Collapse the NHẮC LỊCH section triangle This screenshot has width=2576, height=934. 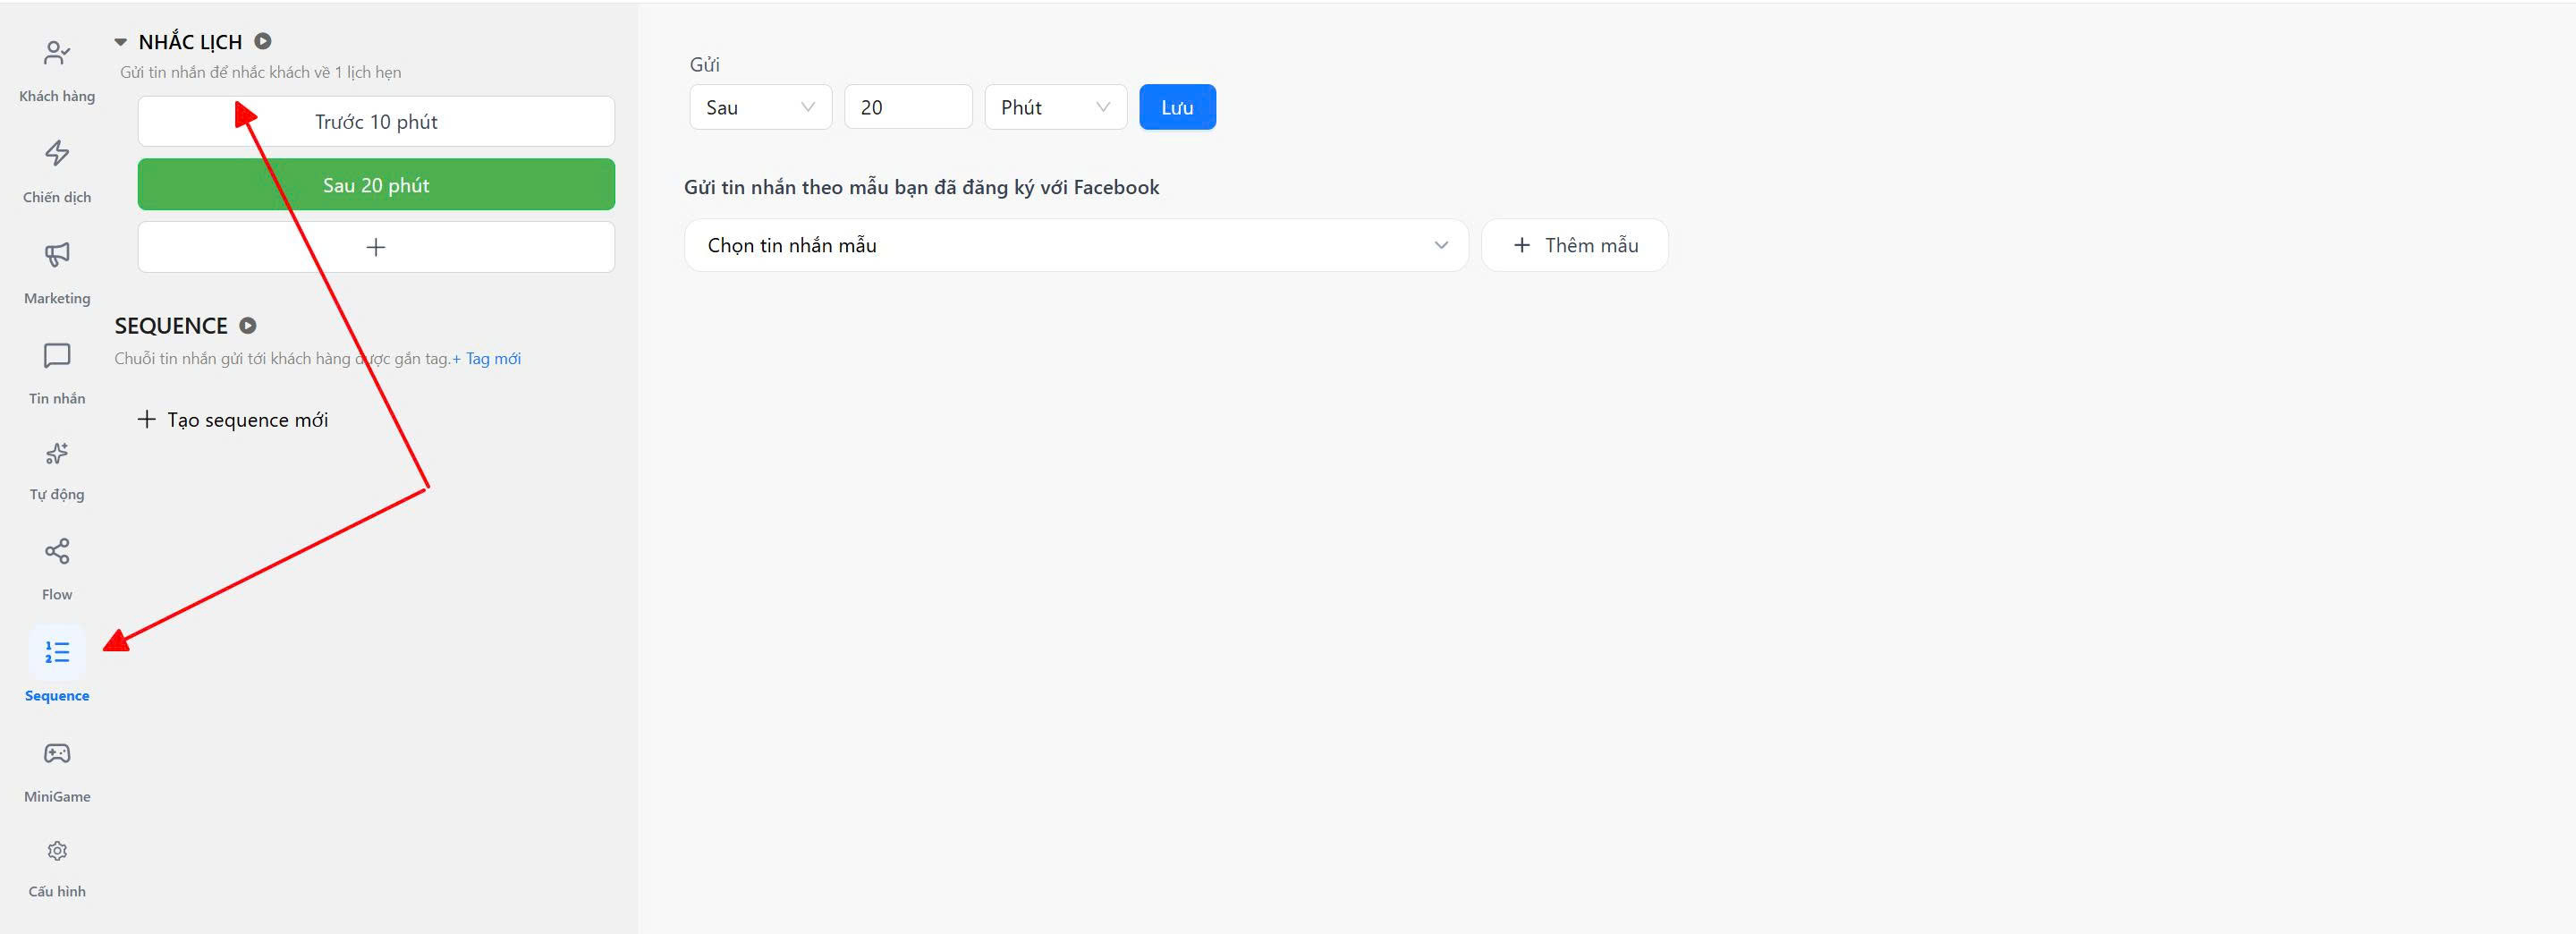[121, 42]
